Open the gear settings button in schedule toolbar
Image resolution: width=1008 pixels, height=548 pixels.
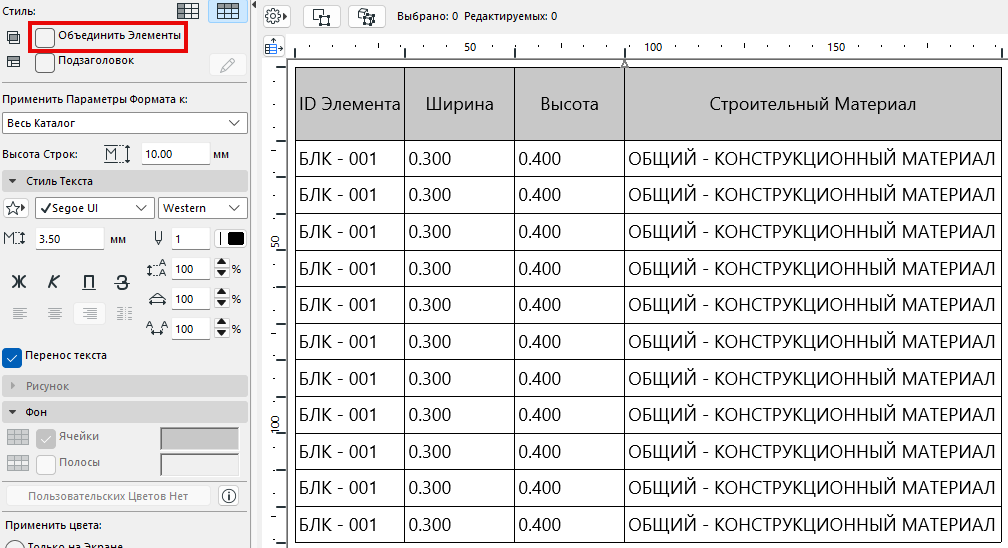pos(276,16)
